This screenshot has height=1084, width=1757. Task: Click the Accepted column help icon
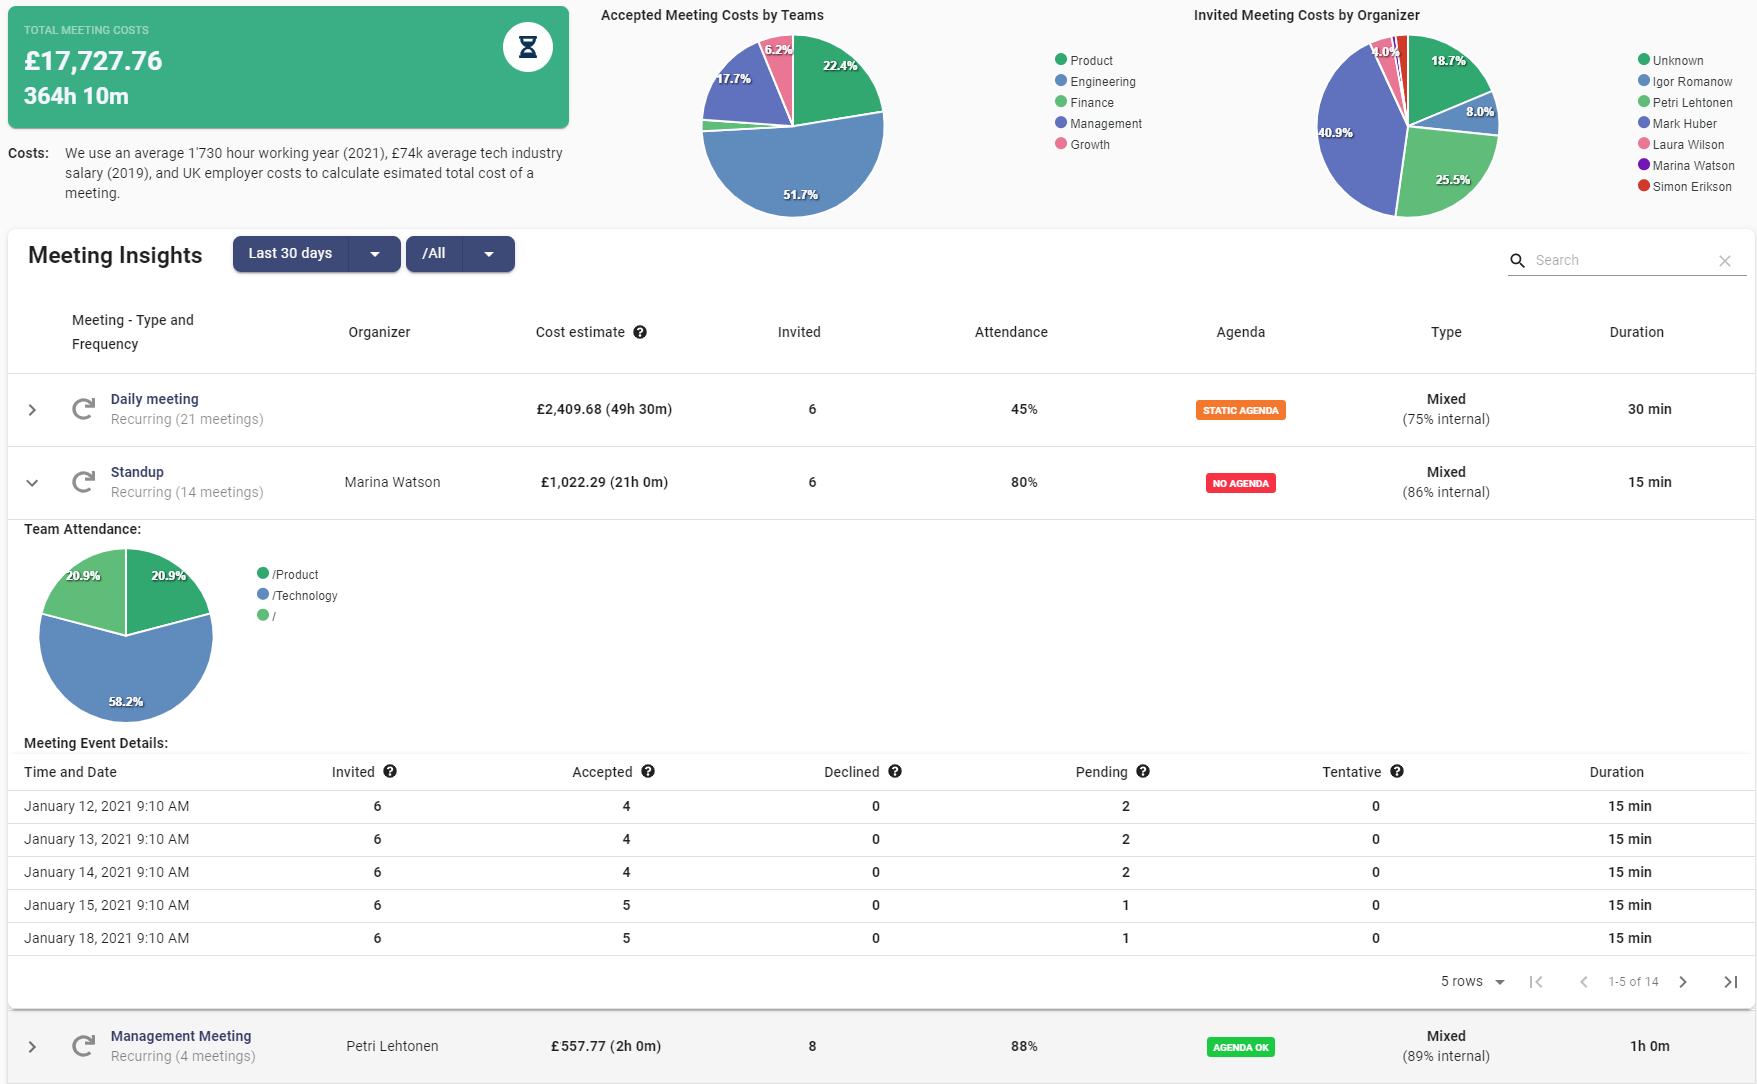tap(648, 772)
